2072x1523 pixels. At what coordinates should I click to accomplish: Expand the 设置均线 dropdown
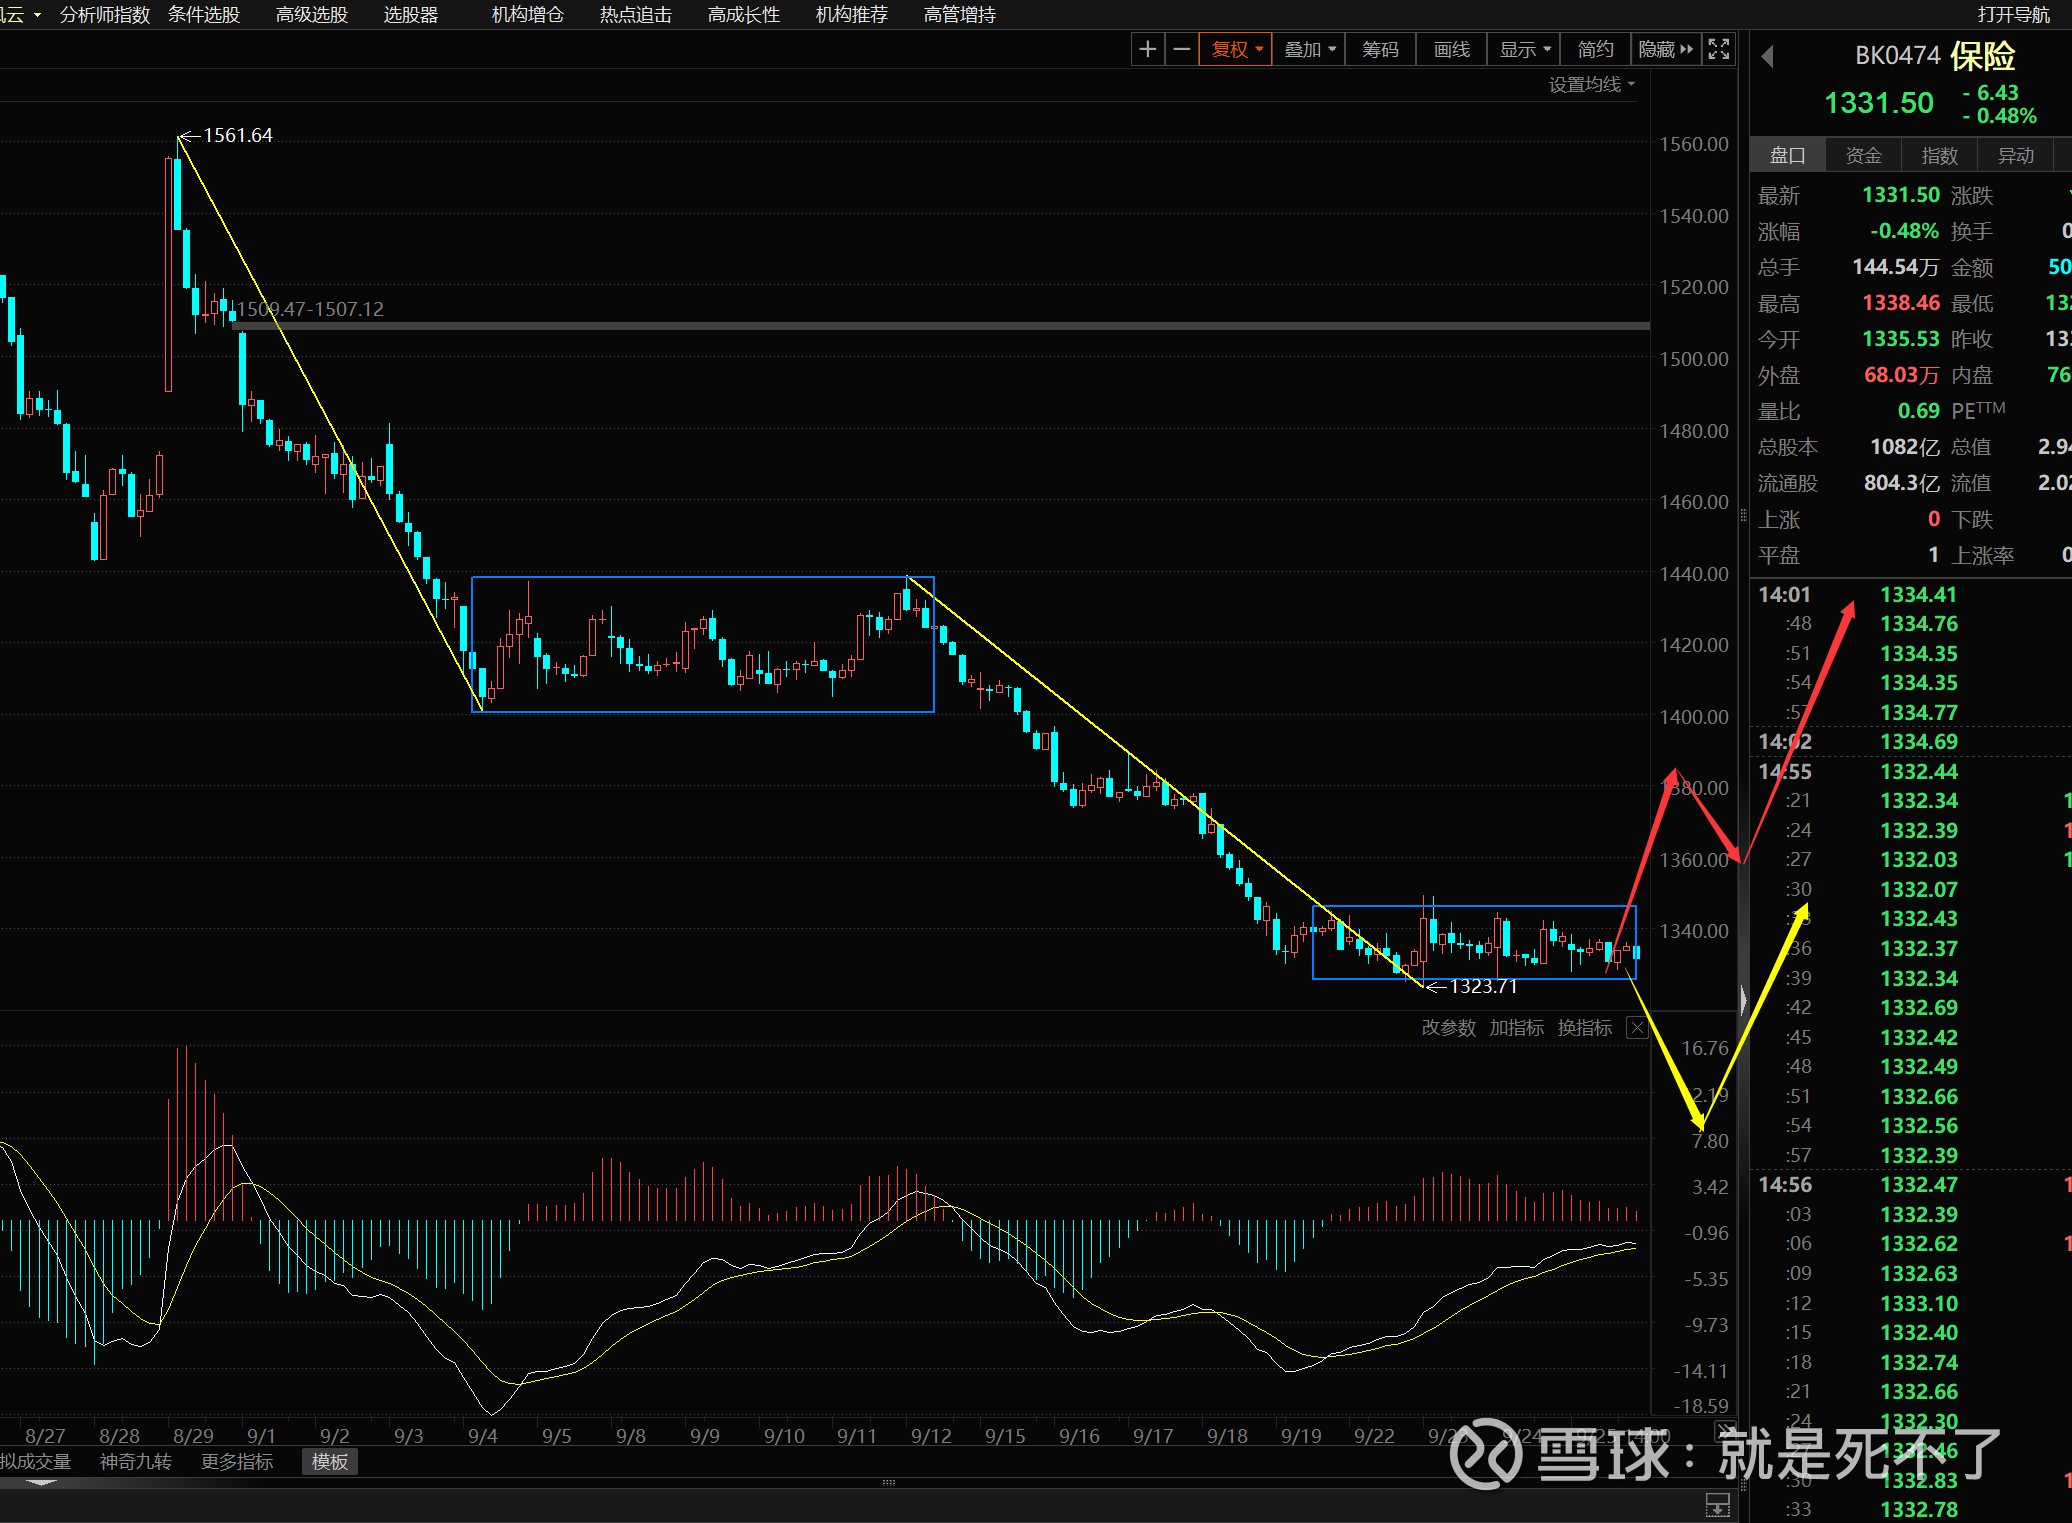1591,85
